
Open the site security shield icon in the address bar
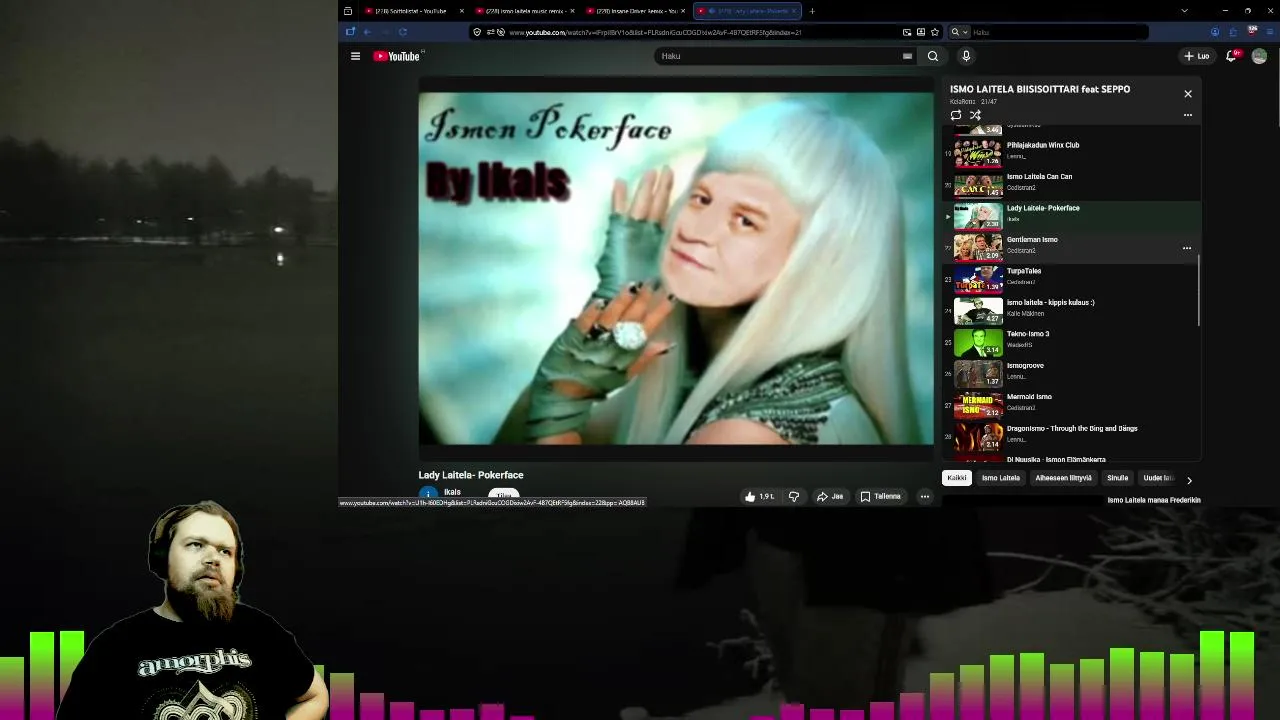(477, 32)
